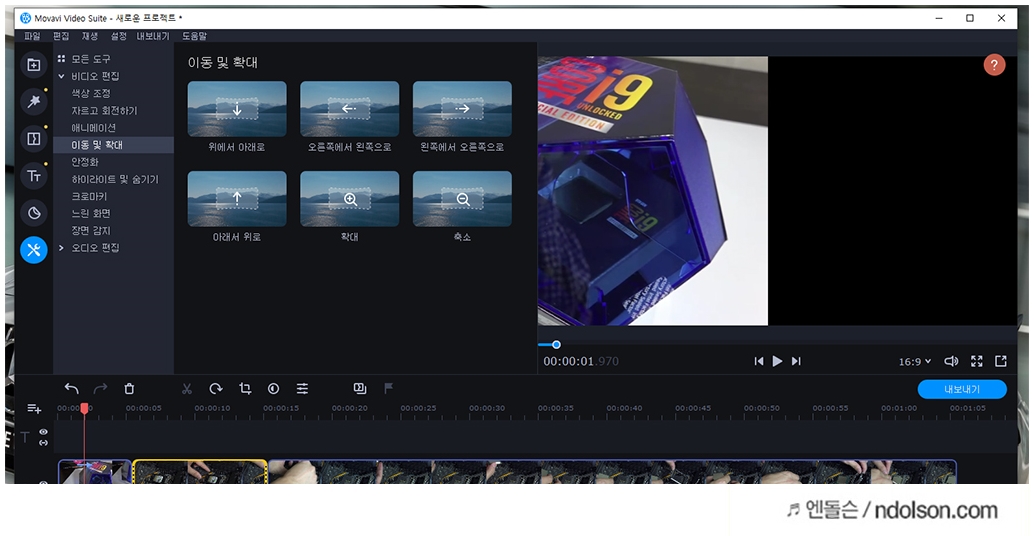This screenshot has height=536, width=1034.
Task: Select the first i9 box timeline clip
Action: coord(95,472)
